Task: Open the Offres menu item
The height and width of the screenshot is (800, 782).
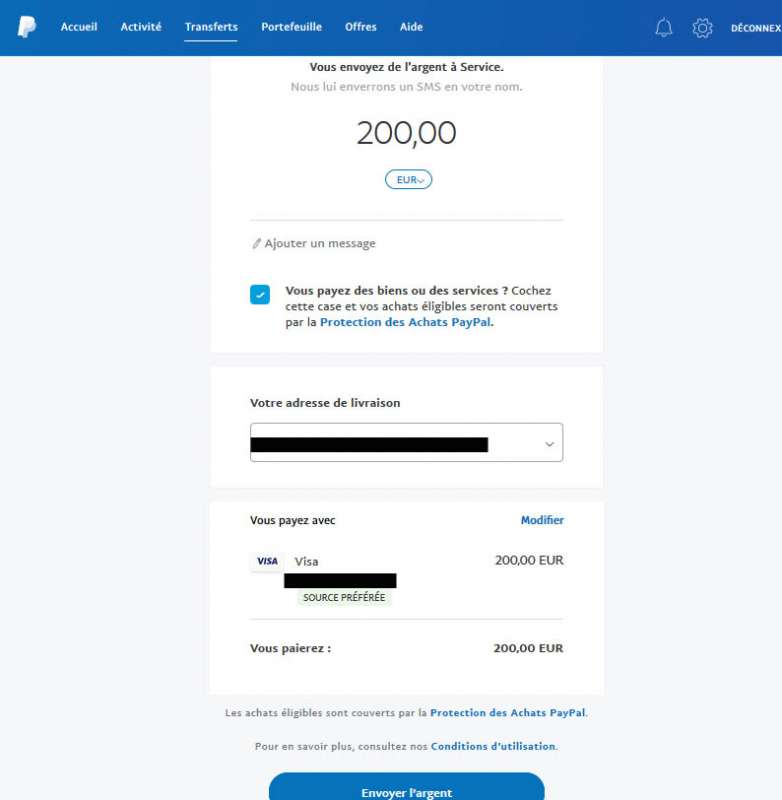Action: click(x=361, y=27)
